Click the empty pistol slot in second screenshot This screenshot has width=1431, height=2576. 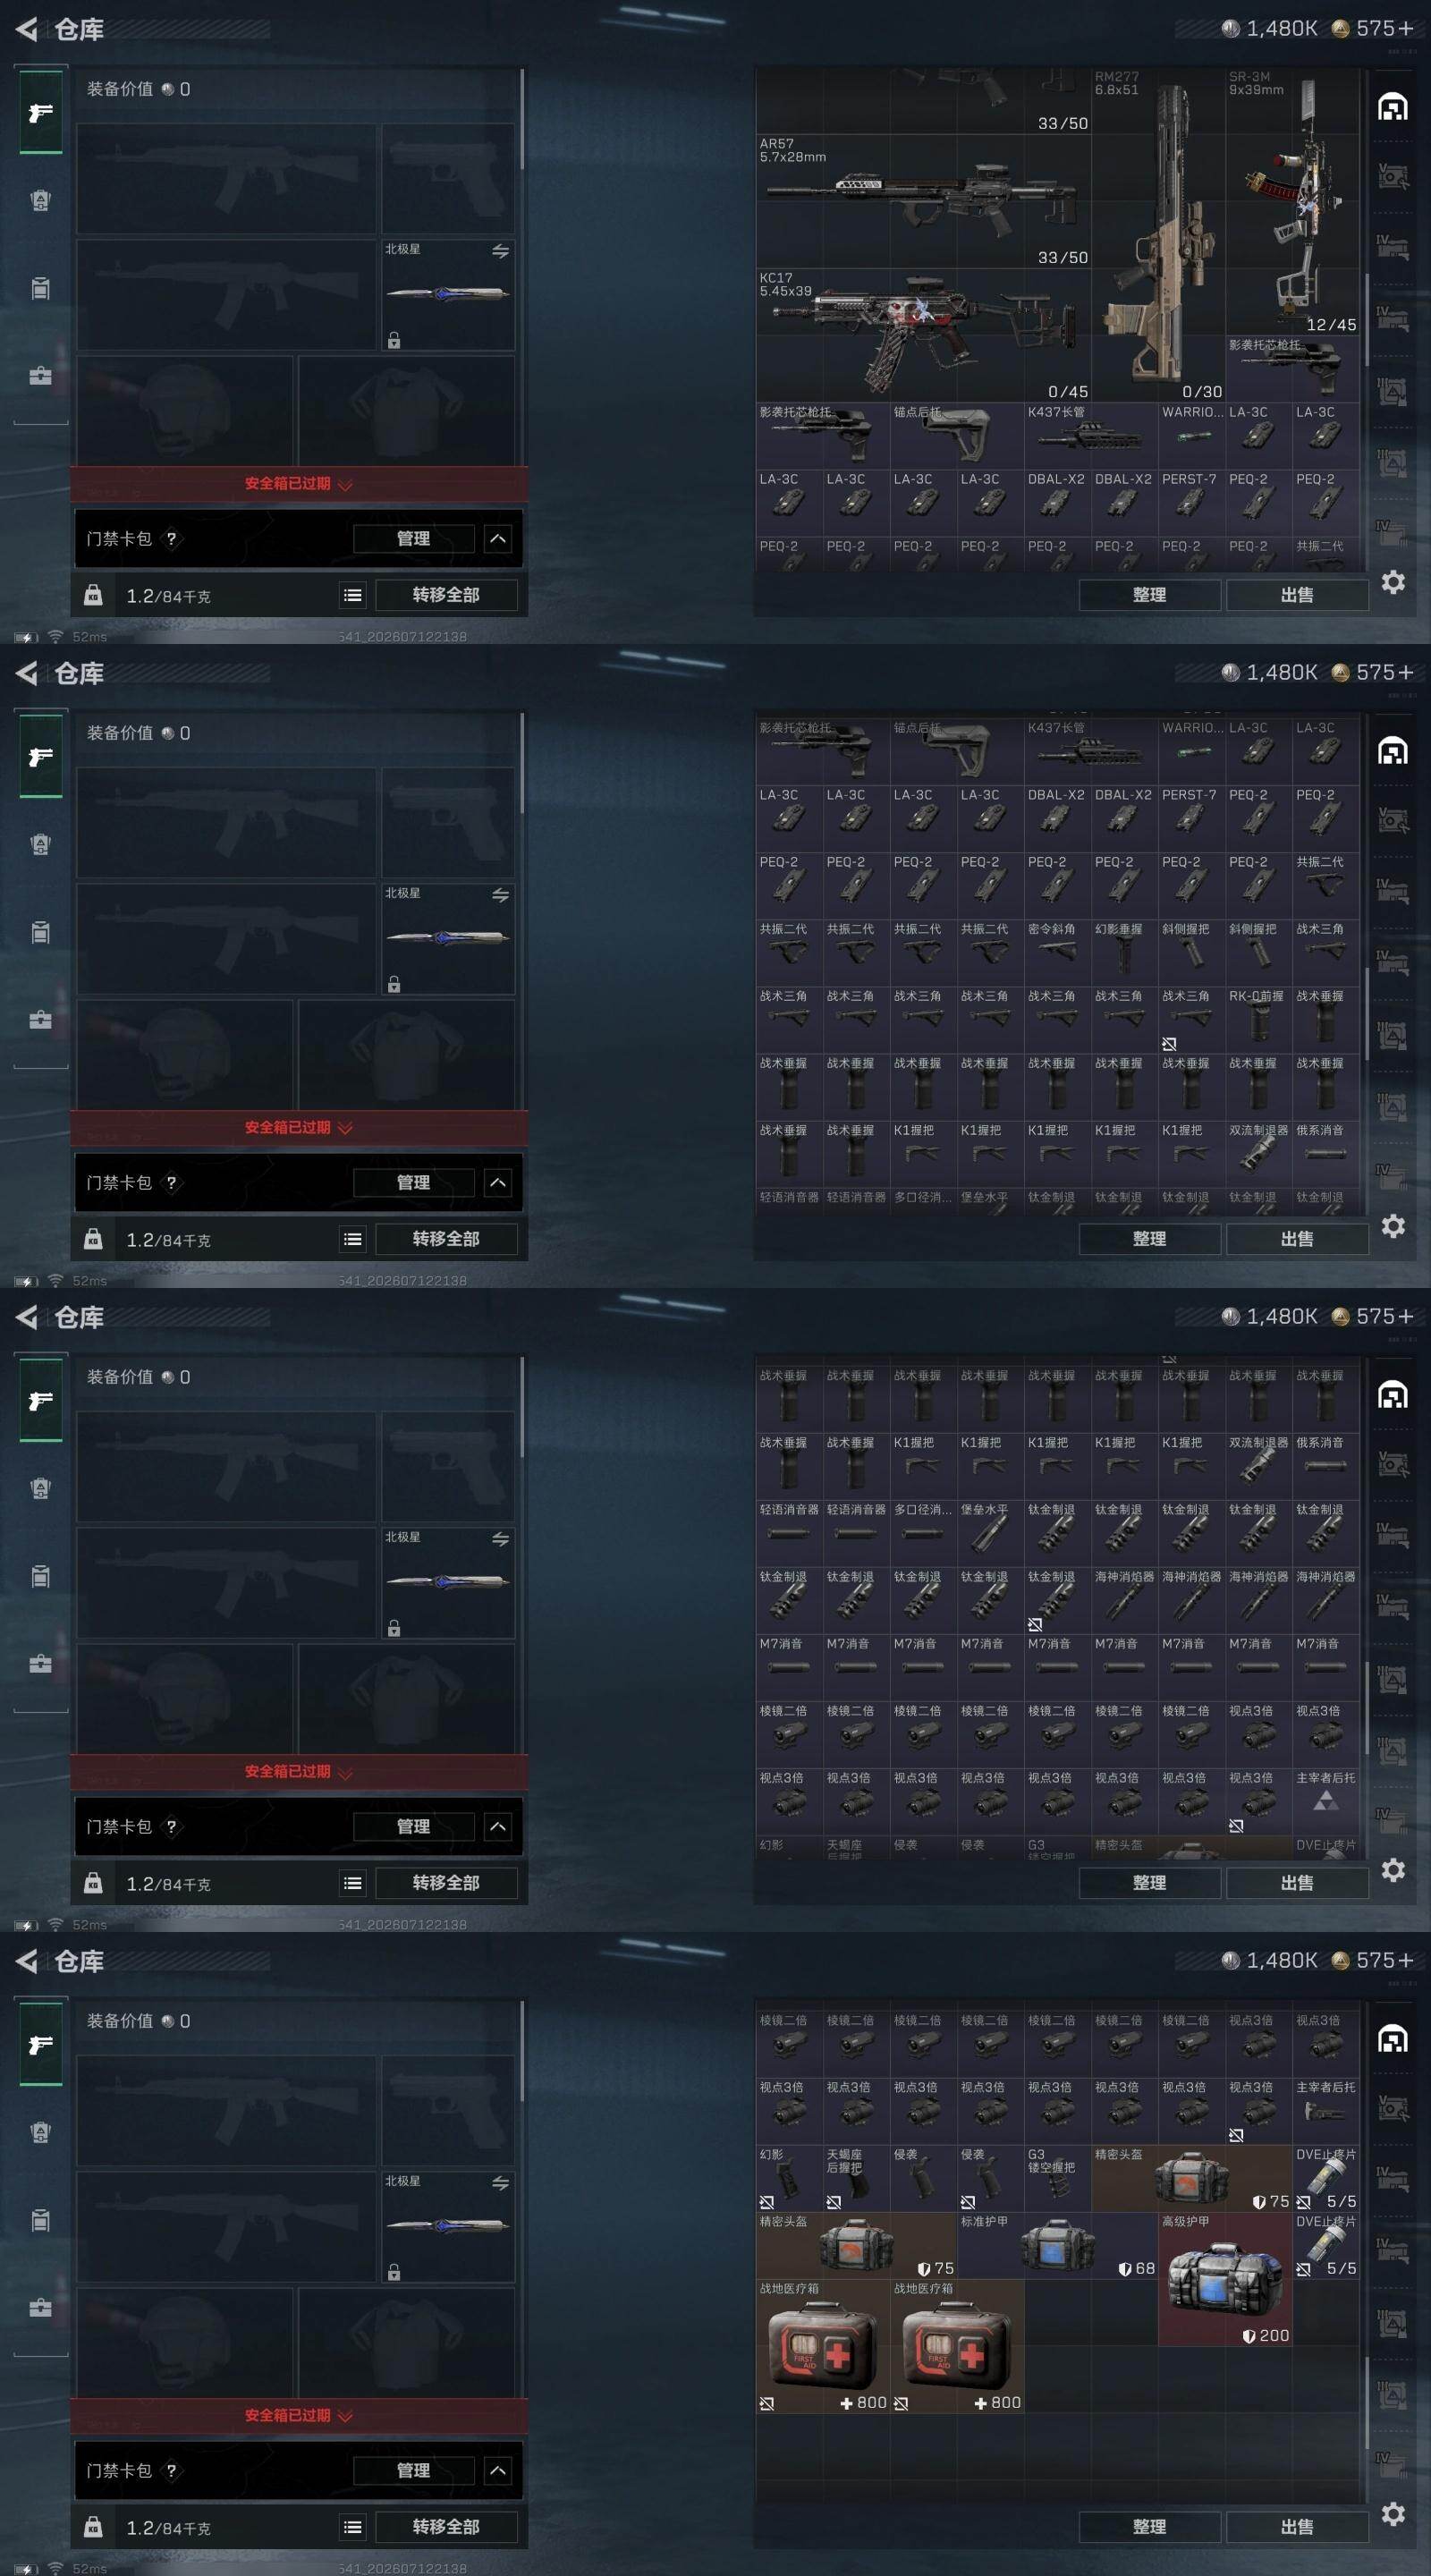(x=448, y=823)
